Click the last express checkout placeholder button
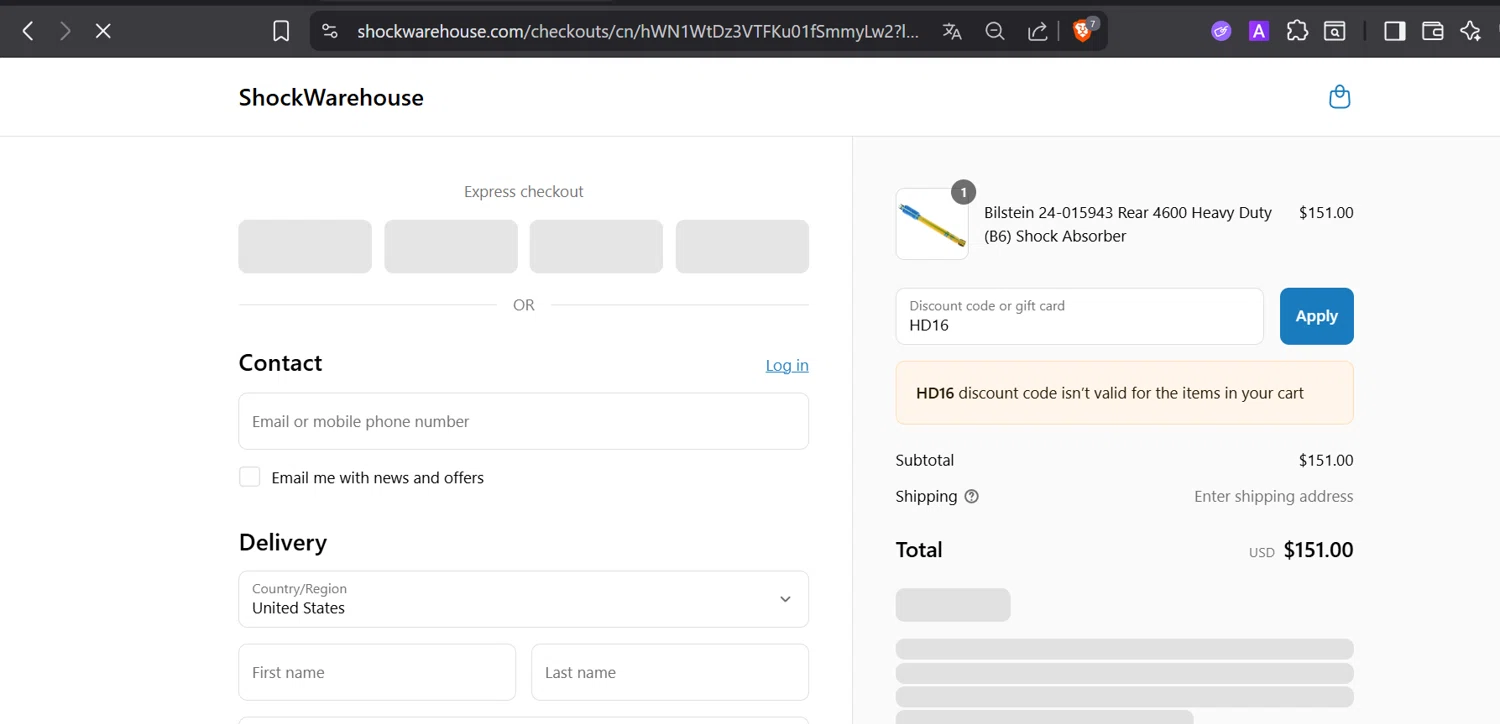The height and width of the screenshot is (724, 1500). [x=742, y=246]
